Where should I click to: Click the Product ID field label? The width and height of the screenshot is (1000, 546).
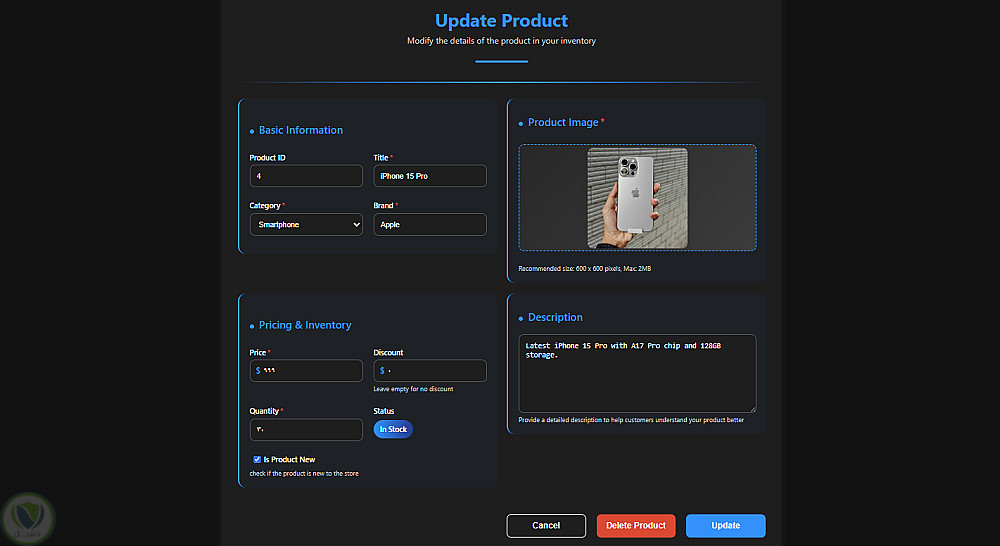[x=267, y=158]
